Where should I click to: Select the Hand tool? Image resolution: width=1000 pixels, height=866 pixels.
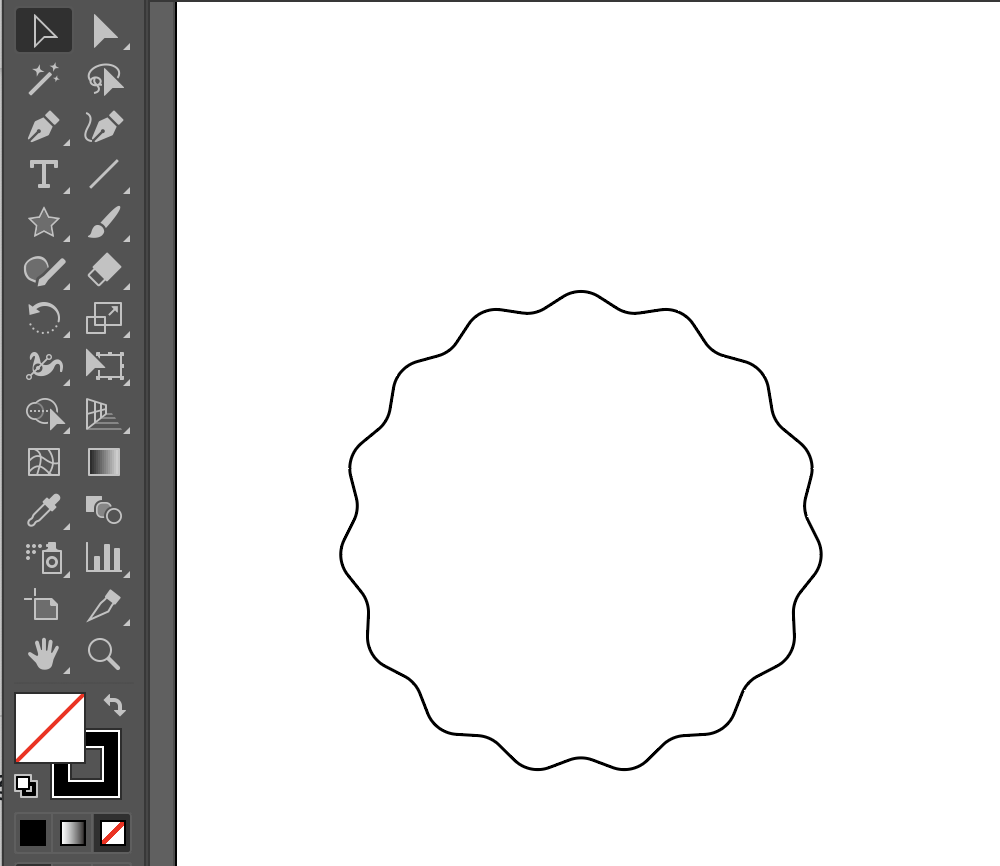(x=43, y=655)
